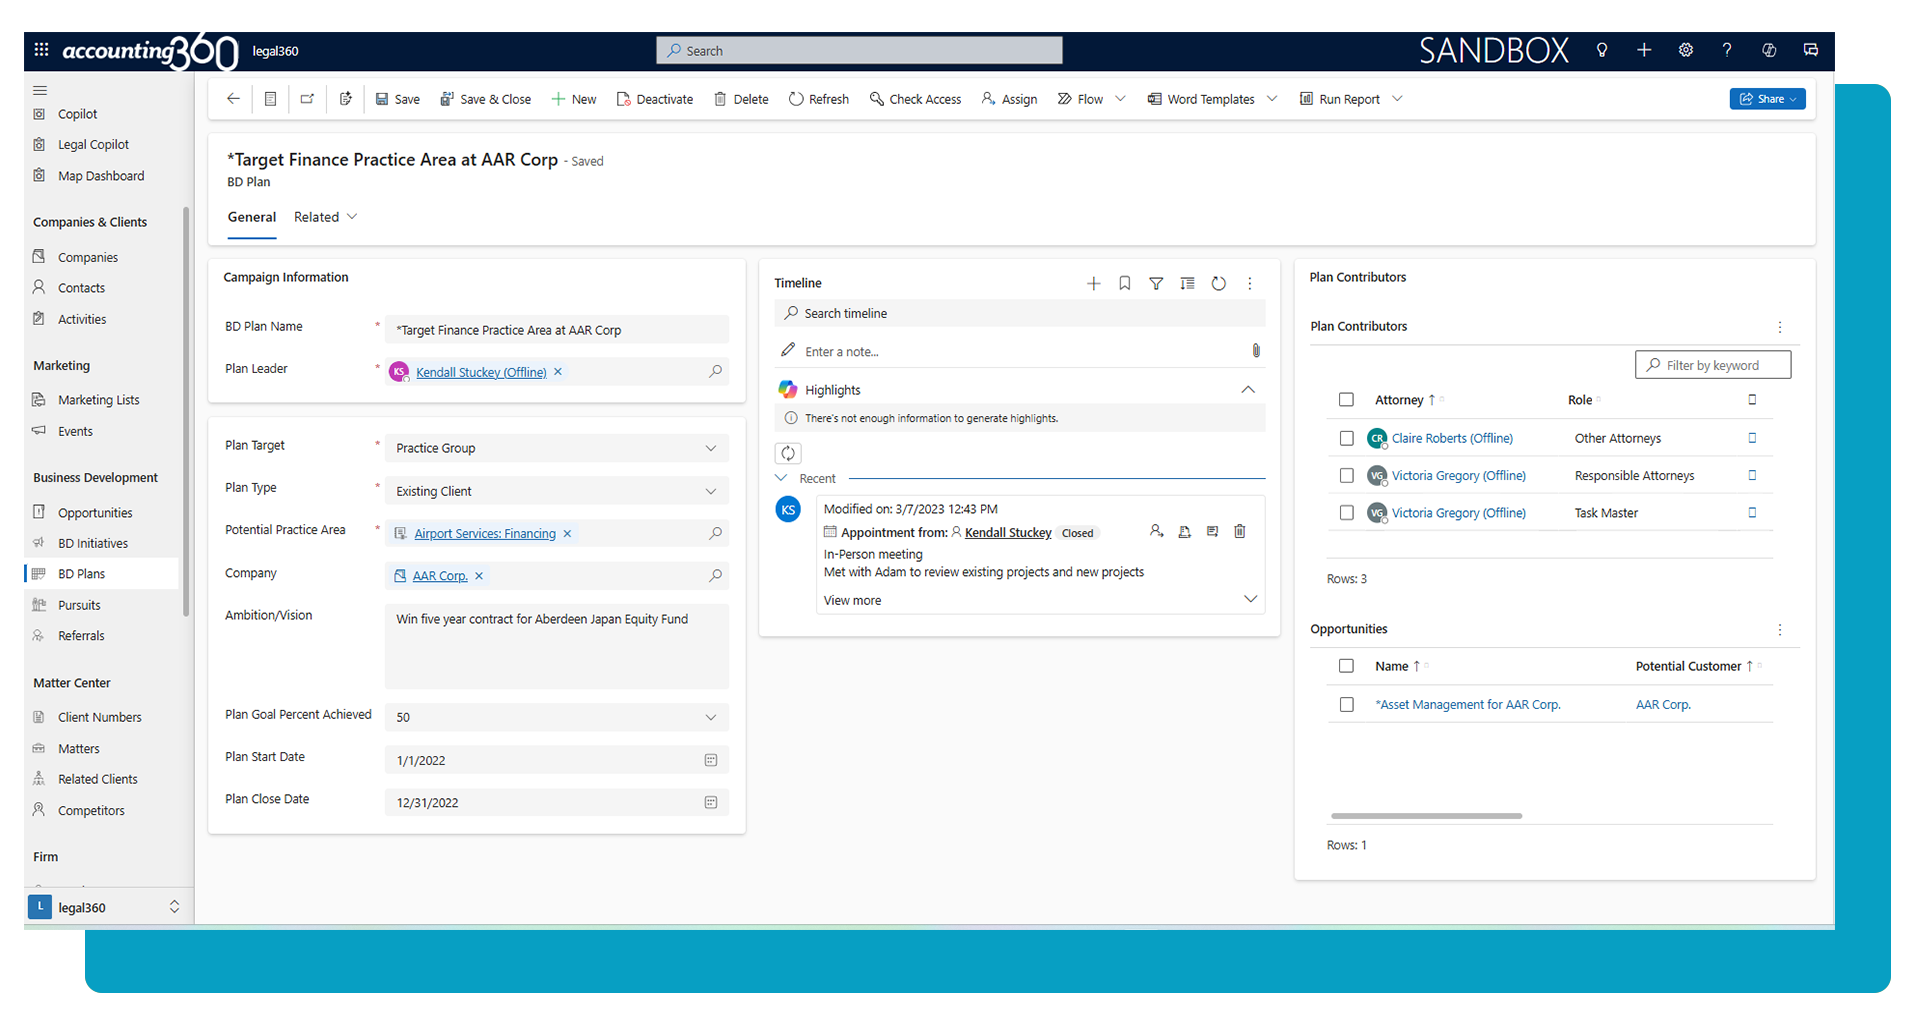This screenshot has height=1032, width=1905.
Task: Open the settings gear in top bar
Action: (x=1686, y=50)
